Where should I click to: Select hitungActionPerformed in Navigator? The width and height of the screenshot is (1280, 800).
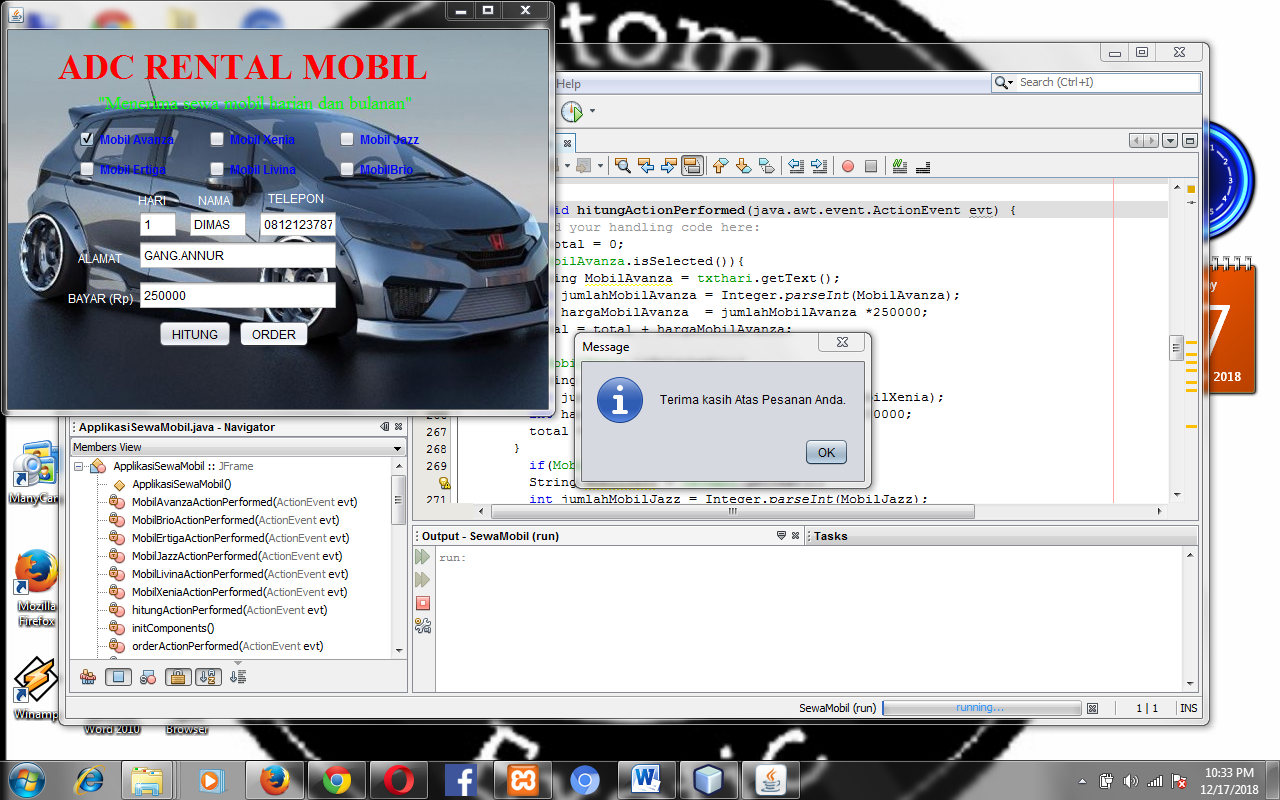(229, 610)
